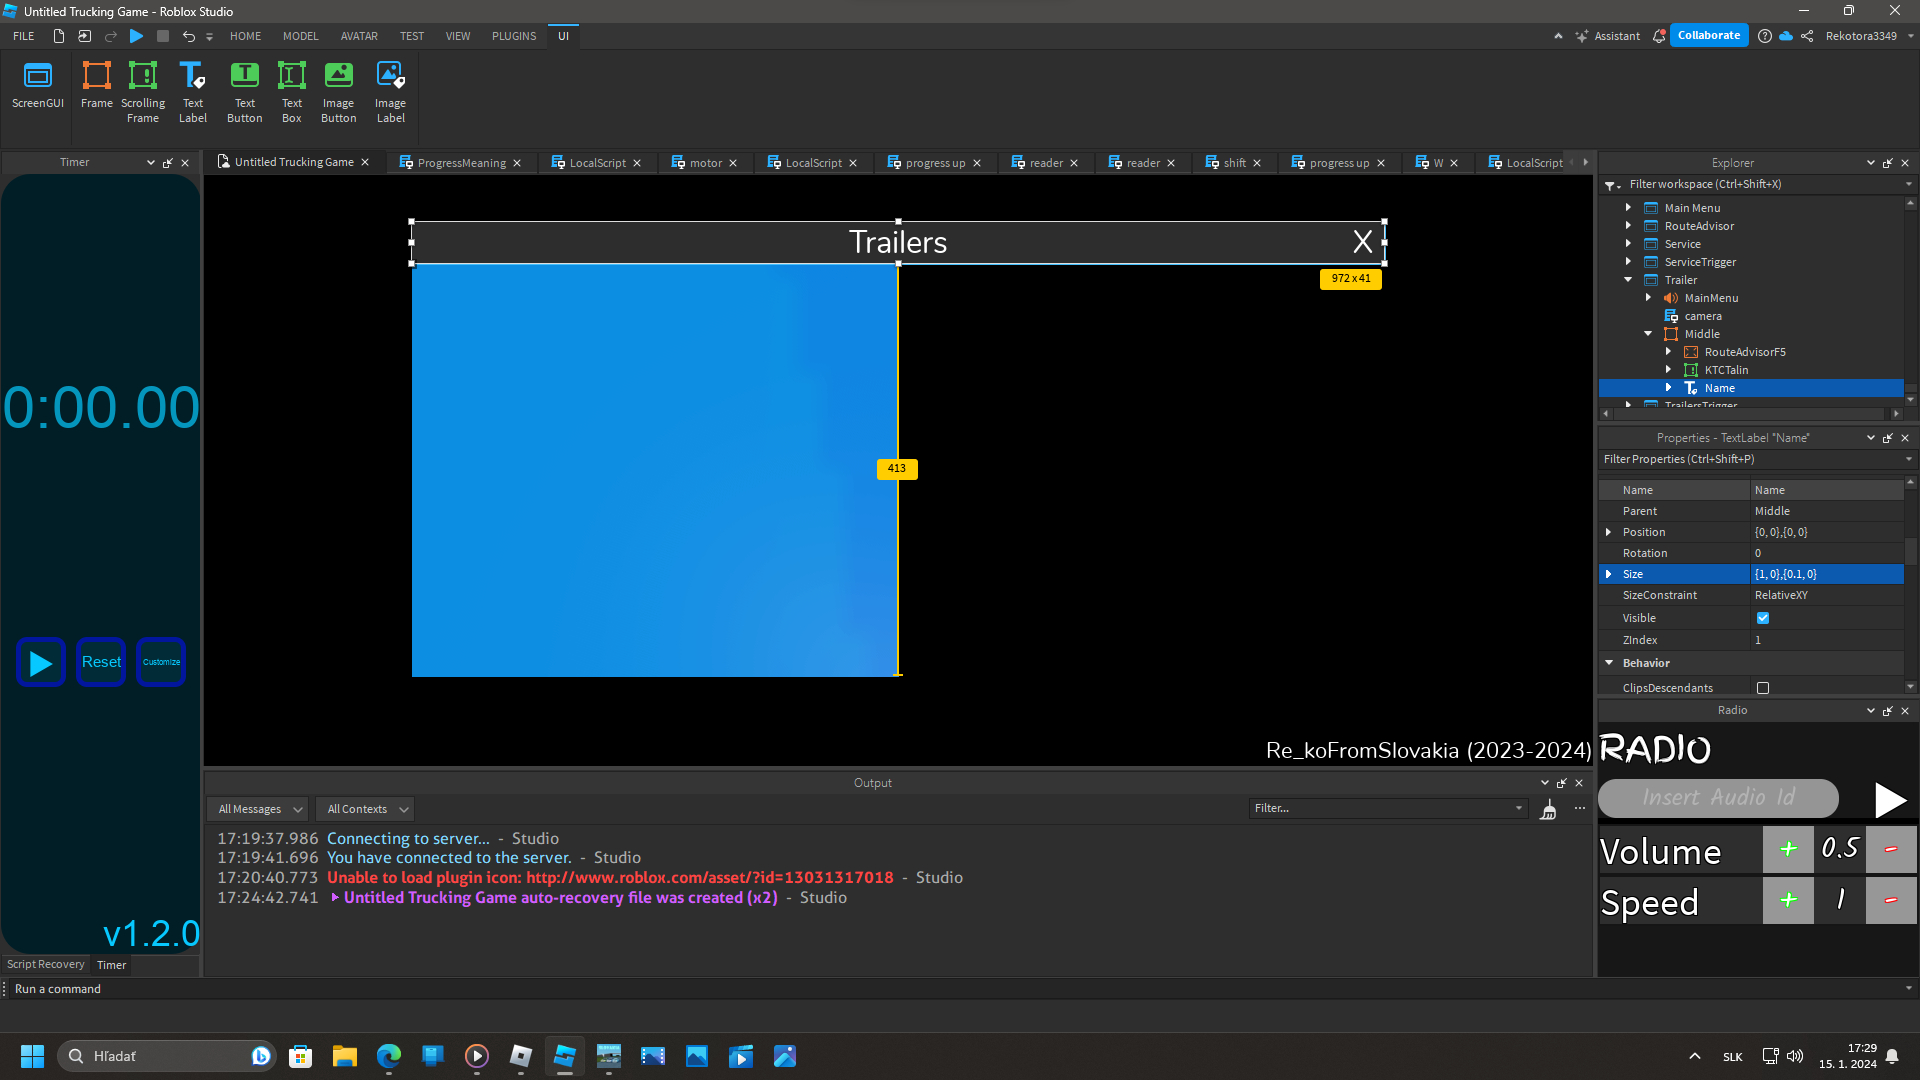Insert a Frame using the UI toolbar
The image size is (1920, 1080).
tap(96, 90)
